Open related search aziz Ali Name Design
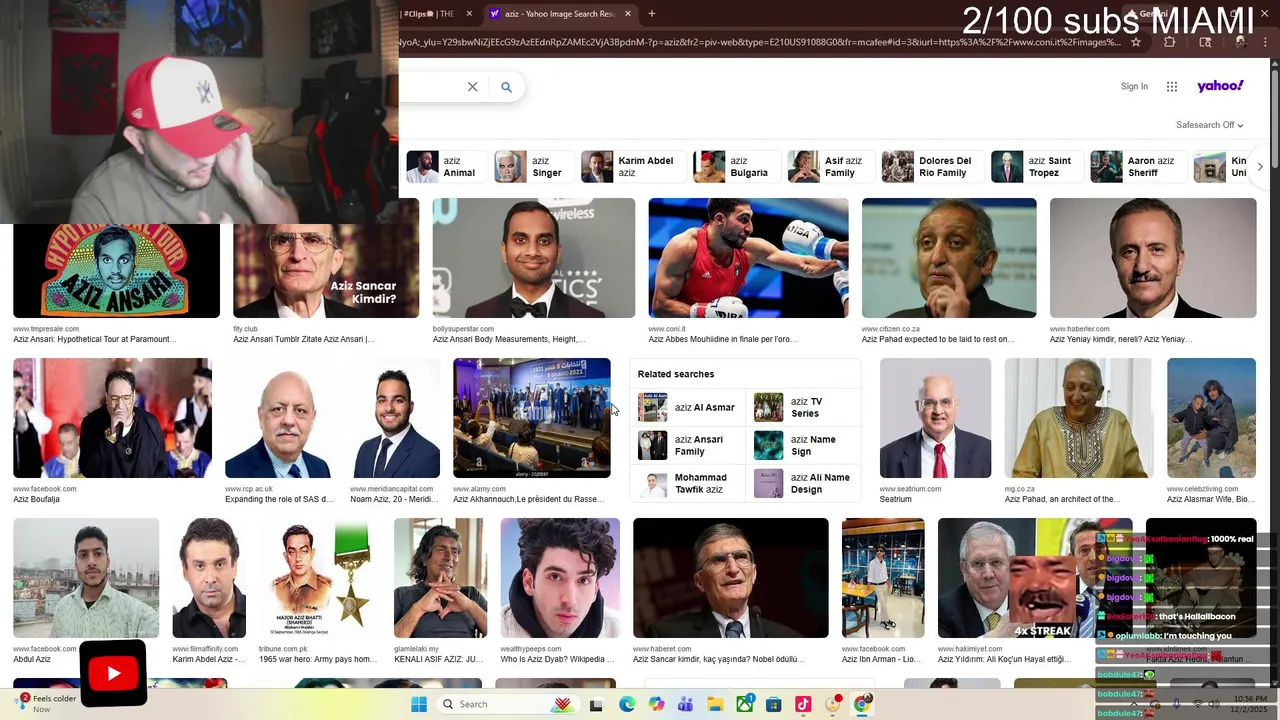 pyautogui.click(x=804, y=484)
